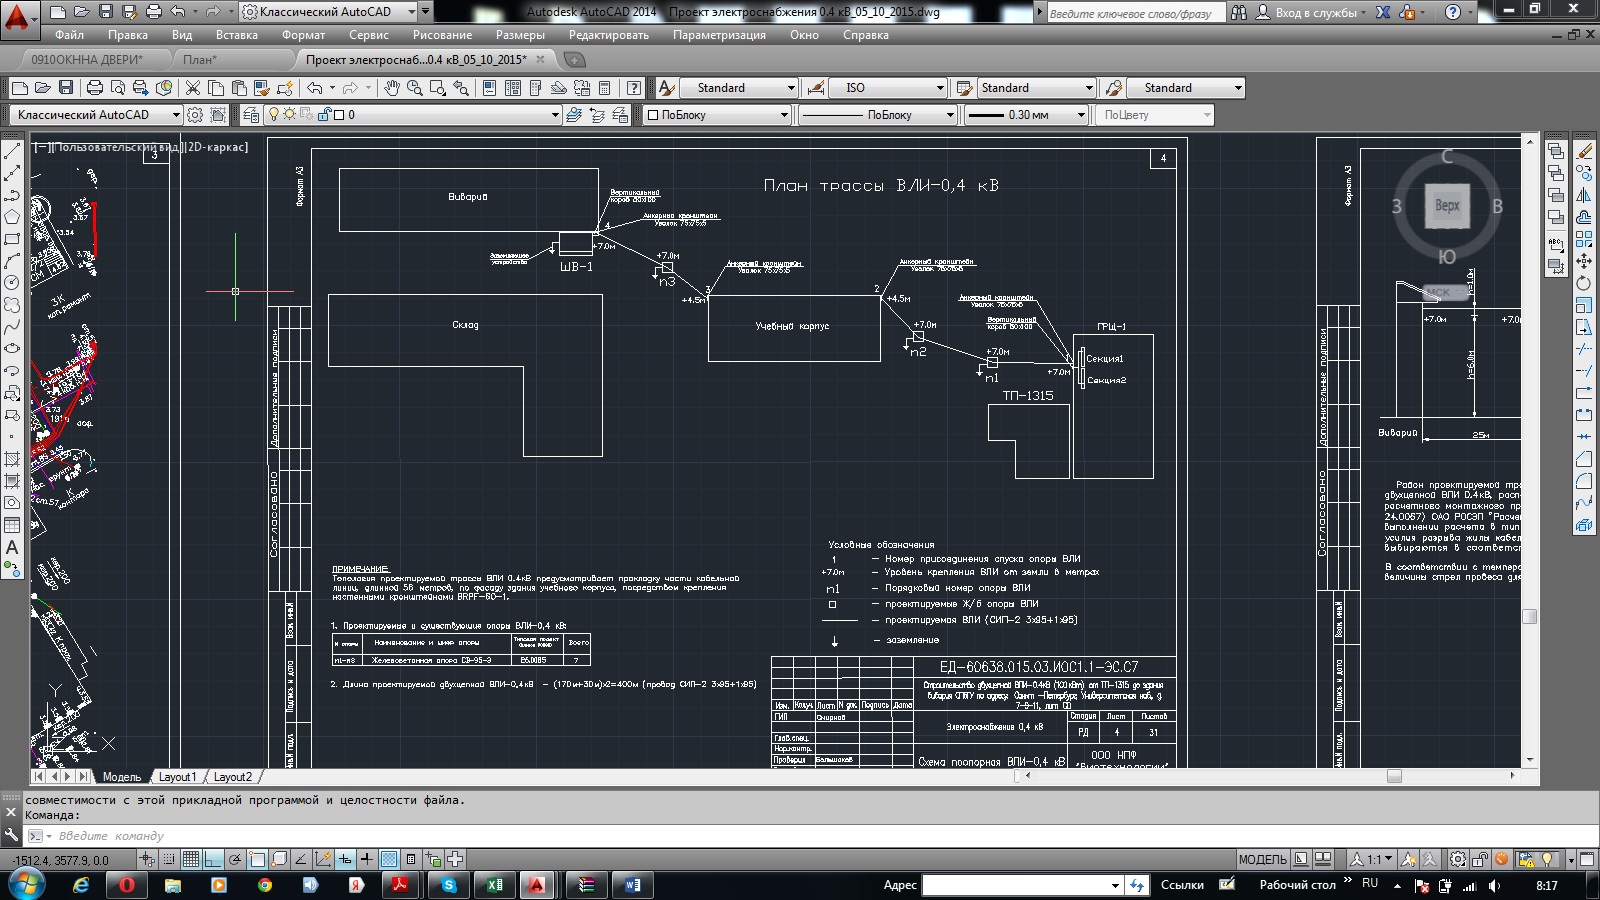1600x900 pixels.
Task: Click the Undo arrow in standard toolbar
Action: pos(314,88)
